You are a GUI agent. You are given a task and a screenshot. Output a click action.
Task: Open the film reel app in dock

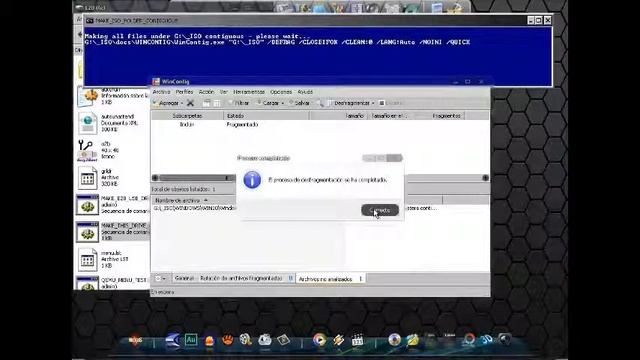coord(245,340)
